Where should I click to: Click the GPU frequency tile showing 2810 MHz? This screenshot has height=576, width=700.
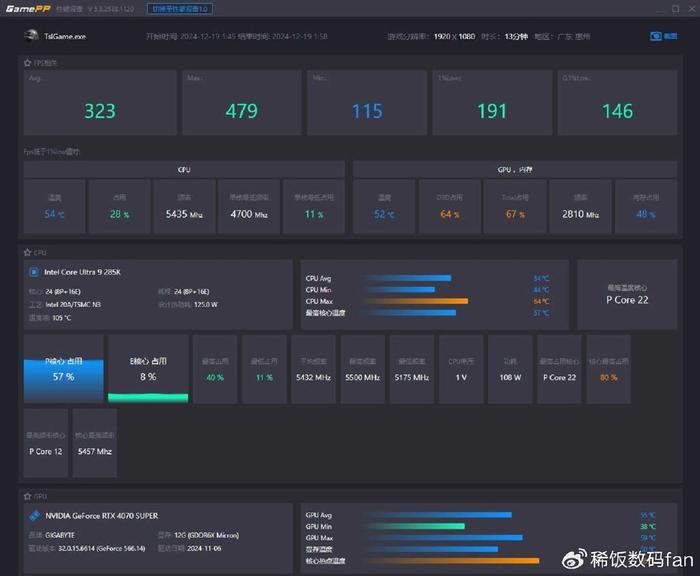[580, 206]
